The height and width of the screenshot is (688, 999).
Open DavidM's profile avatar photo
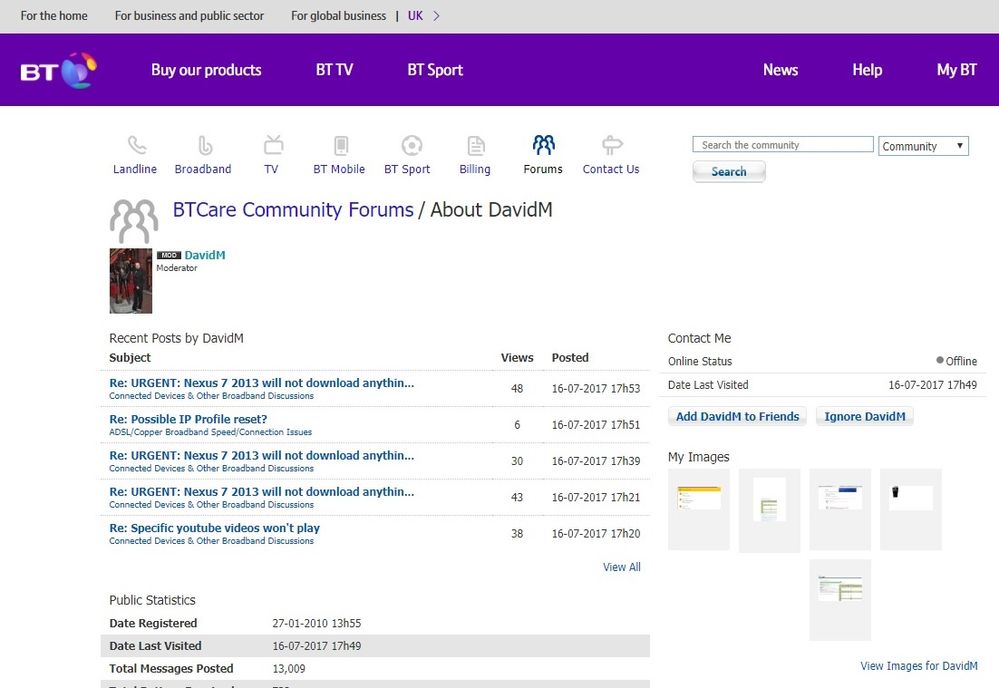point(131,281)
